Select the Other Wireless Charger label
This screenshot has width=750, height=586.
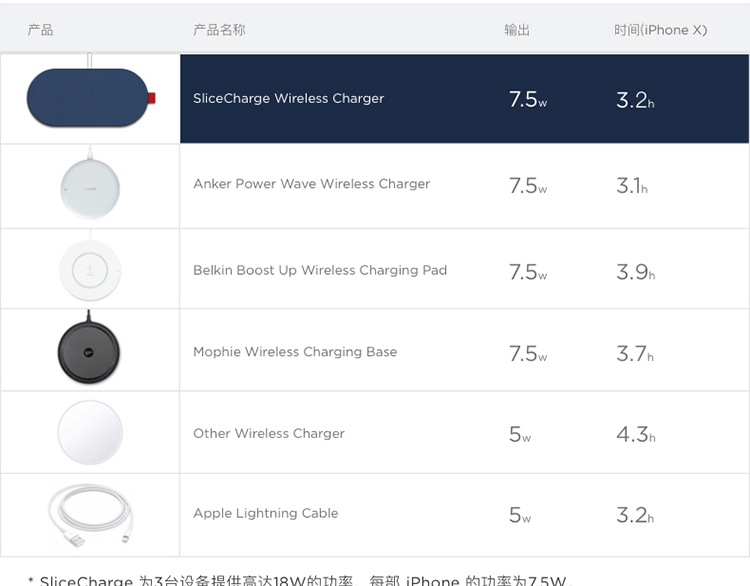pyautogui.click(x=269, y=433)
